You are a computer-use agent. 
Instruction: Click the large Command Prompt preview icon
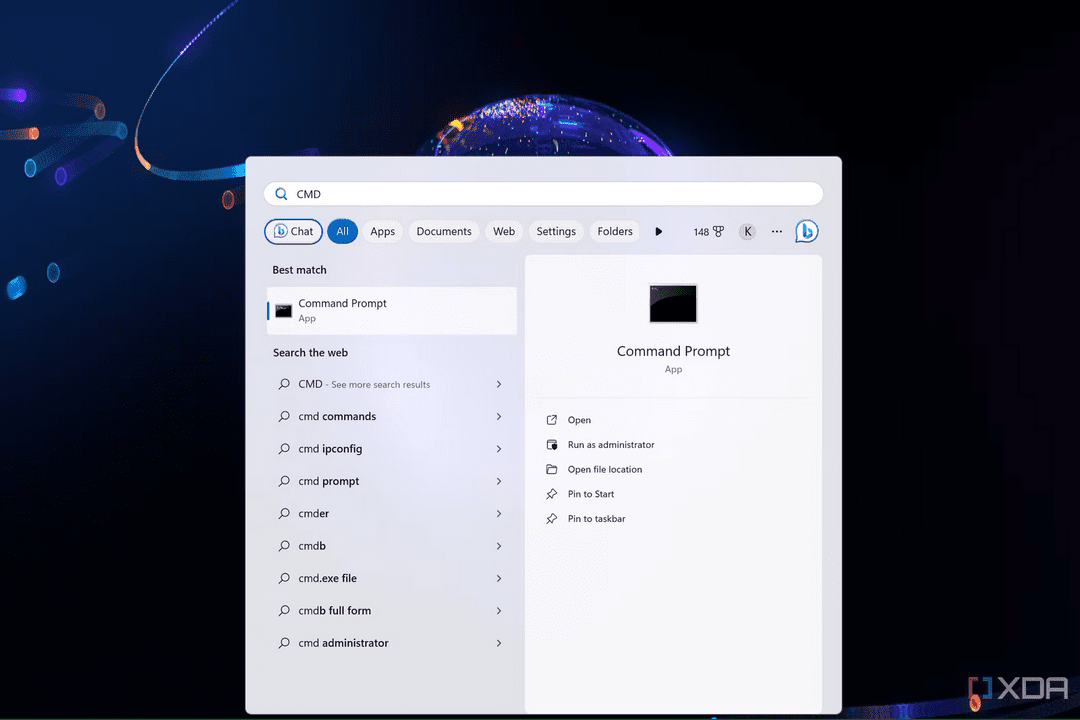673,303
